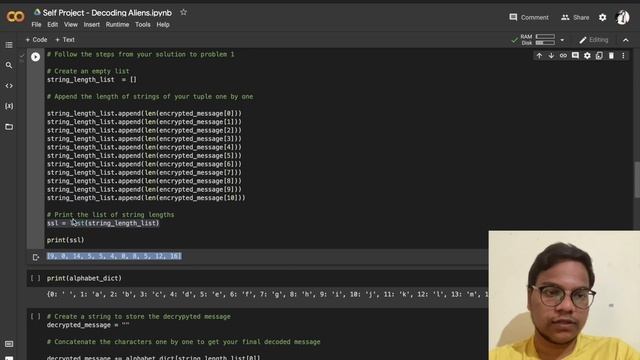Expand the RAM Disk runtime dropdown arrow
The image size is (640, 360).
pyautogui.click(x=562, y=40)
